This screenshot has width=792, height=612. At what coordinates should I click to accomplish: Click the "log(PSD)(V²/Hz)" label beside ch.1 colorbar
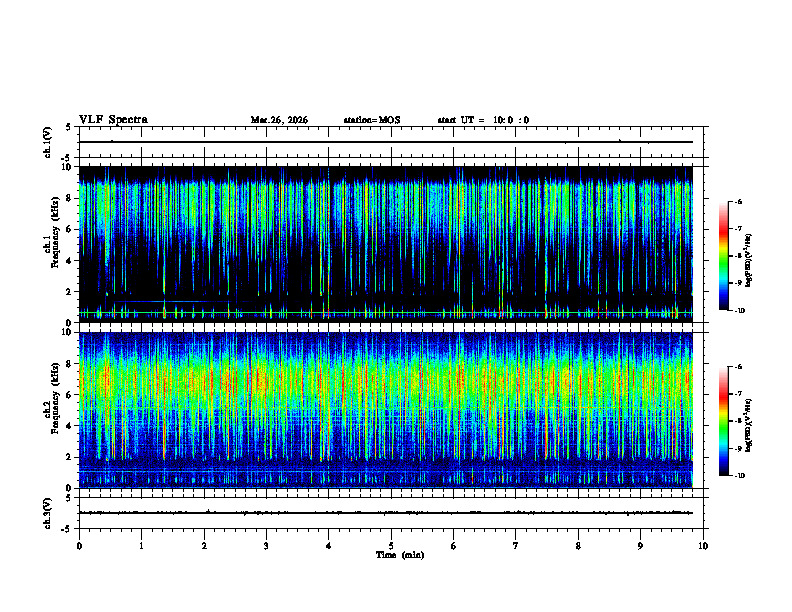click(749, 260)
